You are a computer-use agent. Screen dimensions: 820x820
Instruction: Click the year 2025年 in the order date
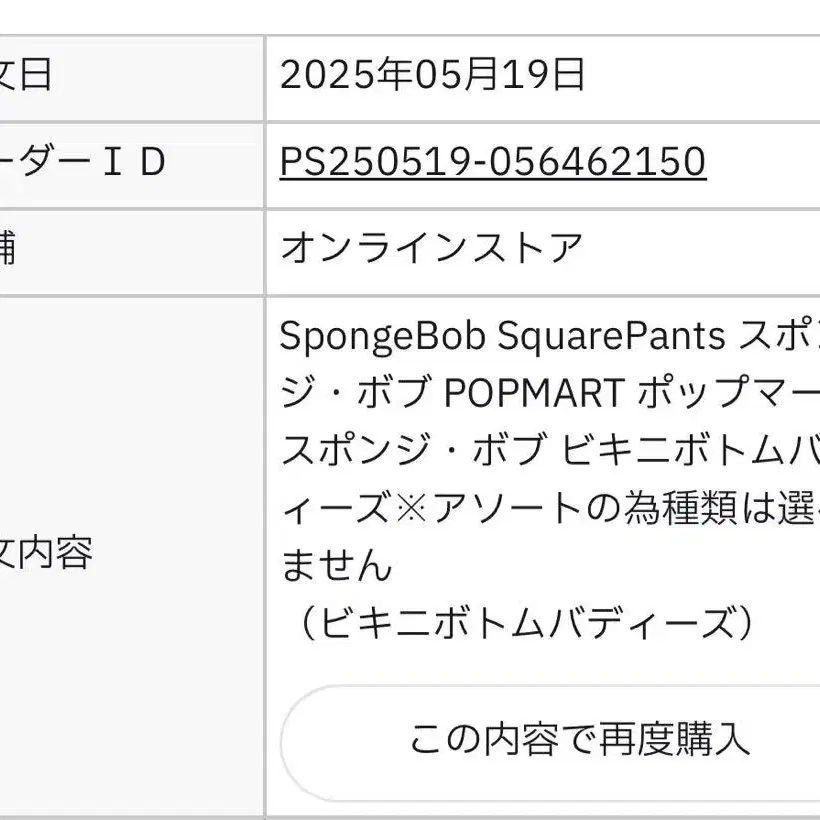[x=331, y=76]
